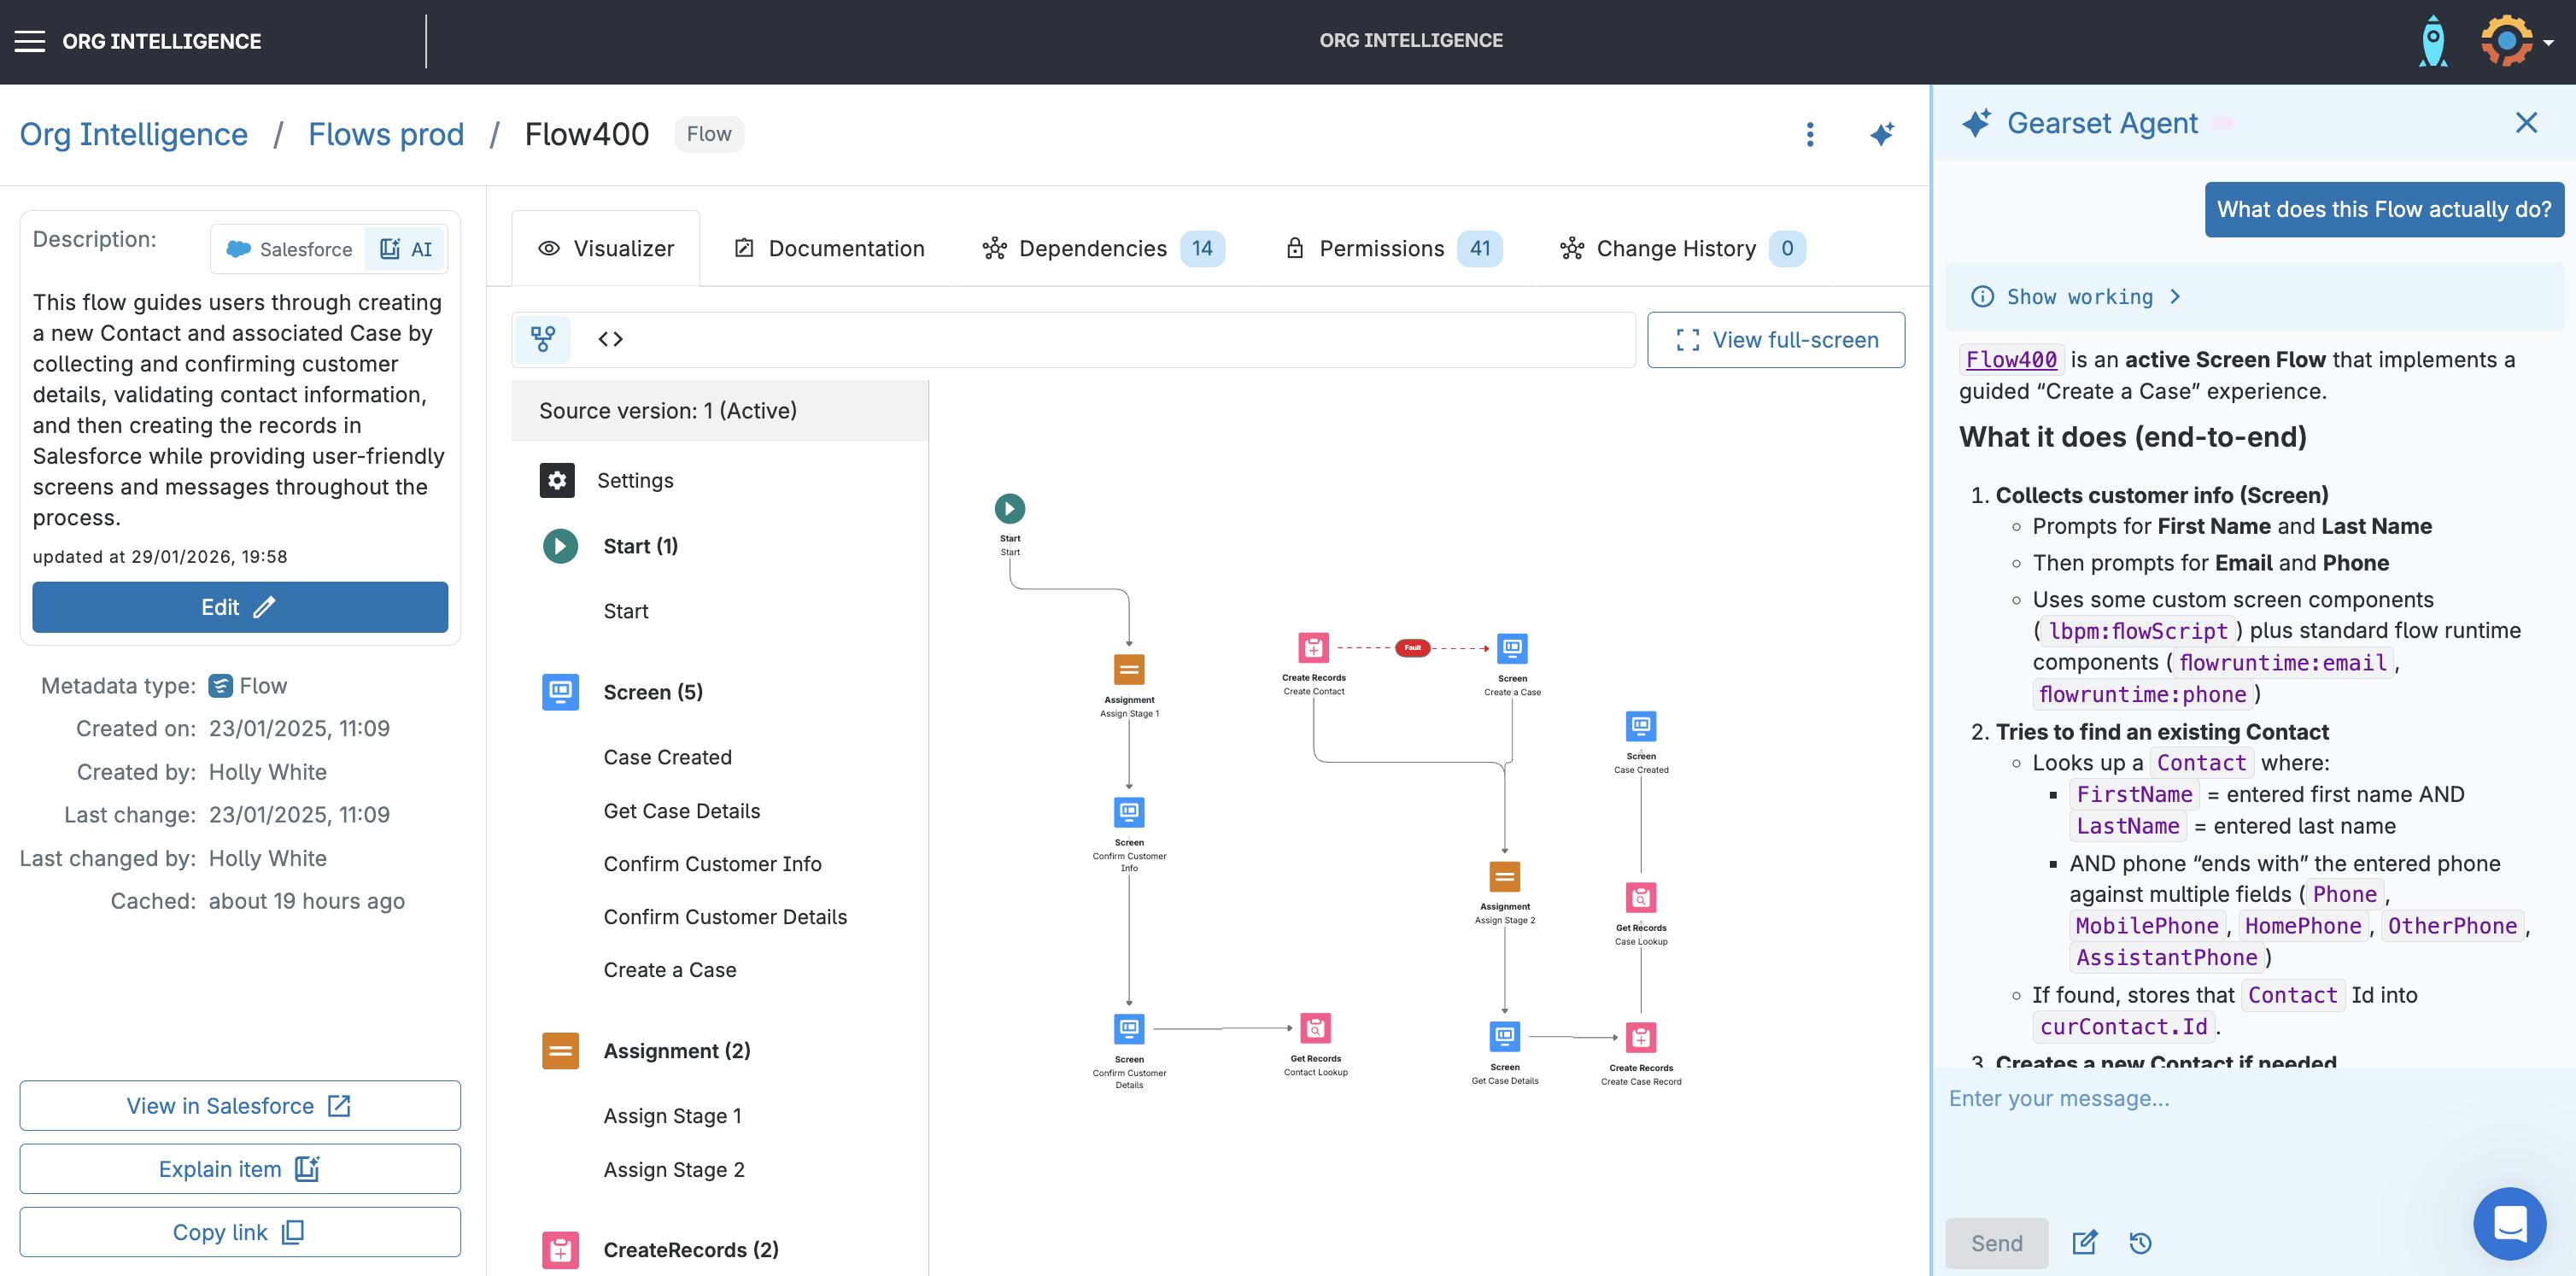2576x1276 pixels.
Task: Expand the CreateRecords section in the tree
Action: [x=690, y=1249]
